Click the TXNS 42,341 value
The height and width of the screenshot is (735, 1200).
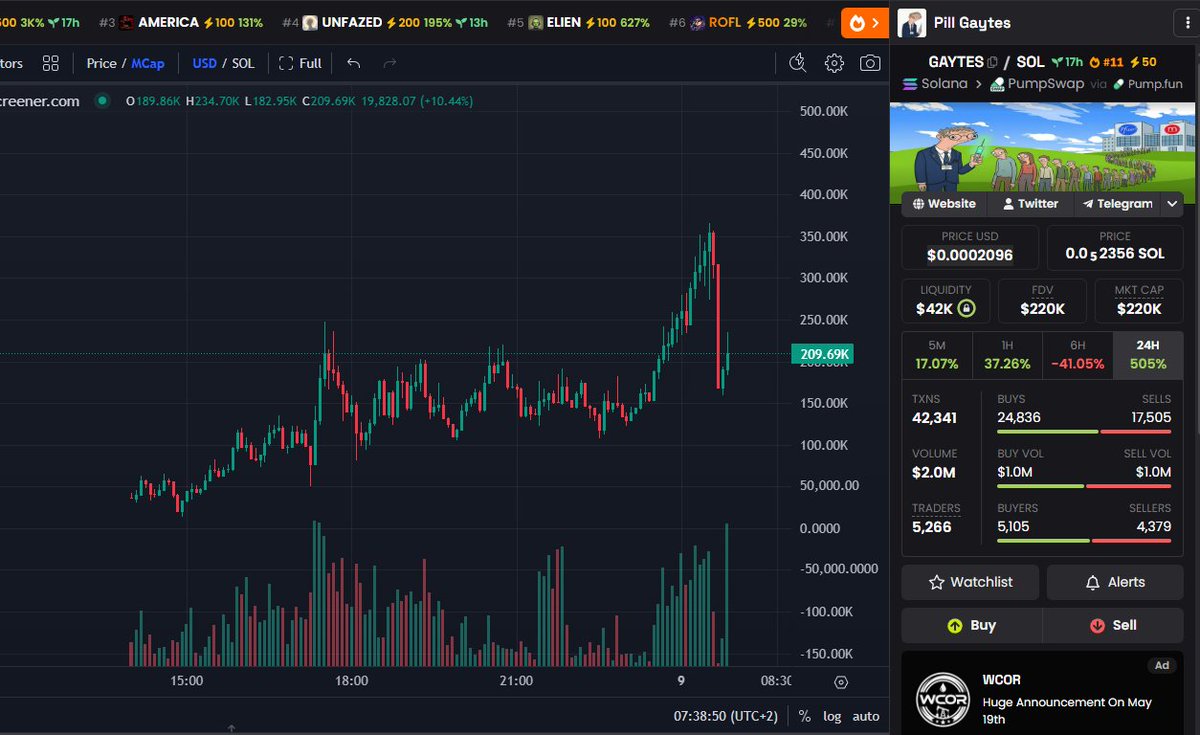pyautogui.click(x=934, y=418)
